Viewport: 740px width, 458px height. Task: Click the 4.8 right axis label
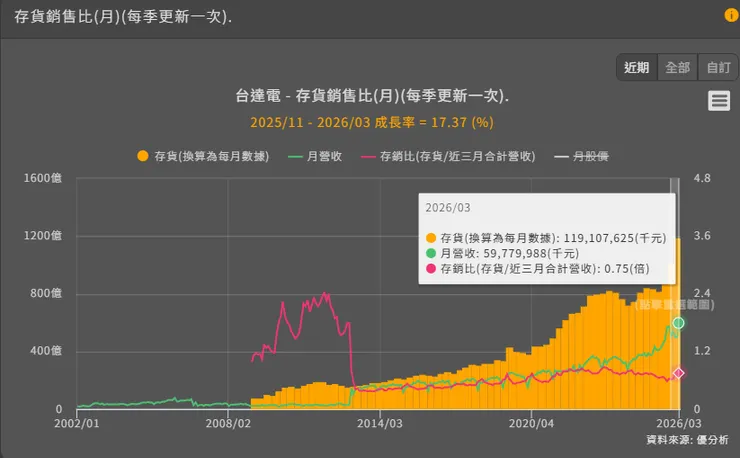point(702,178)
